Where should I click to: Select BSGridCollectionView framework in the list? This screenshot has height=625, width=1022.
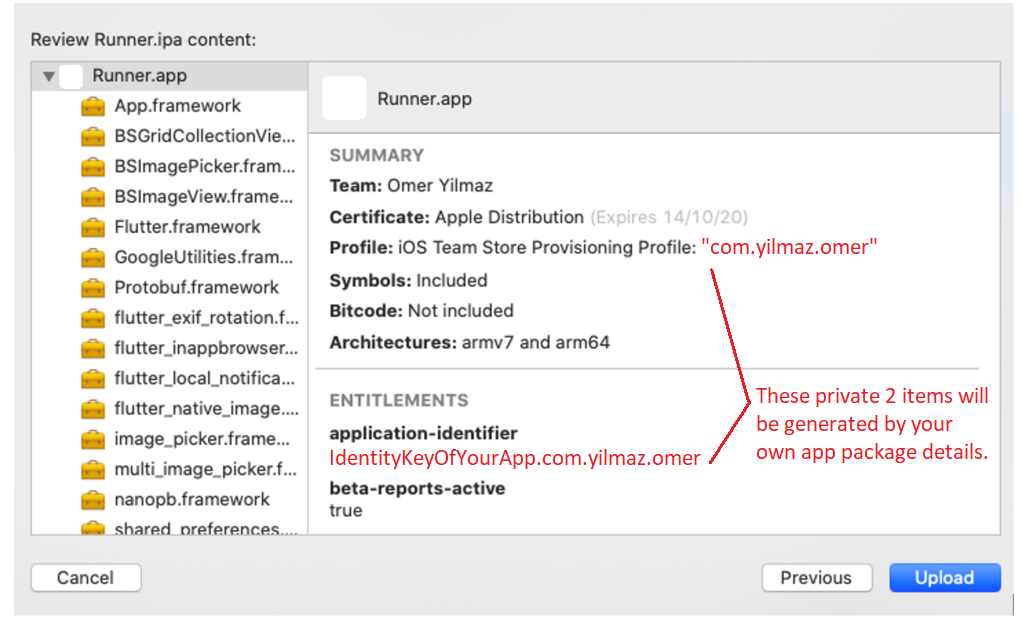coord(205,136)
